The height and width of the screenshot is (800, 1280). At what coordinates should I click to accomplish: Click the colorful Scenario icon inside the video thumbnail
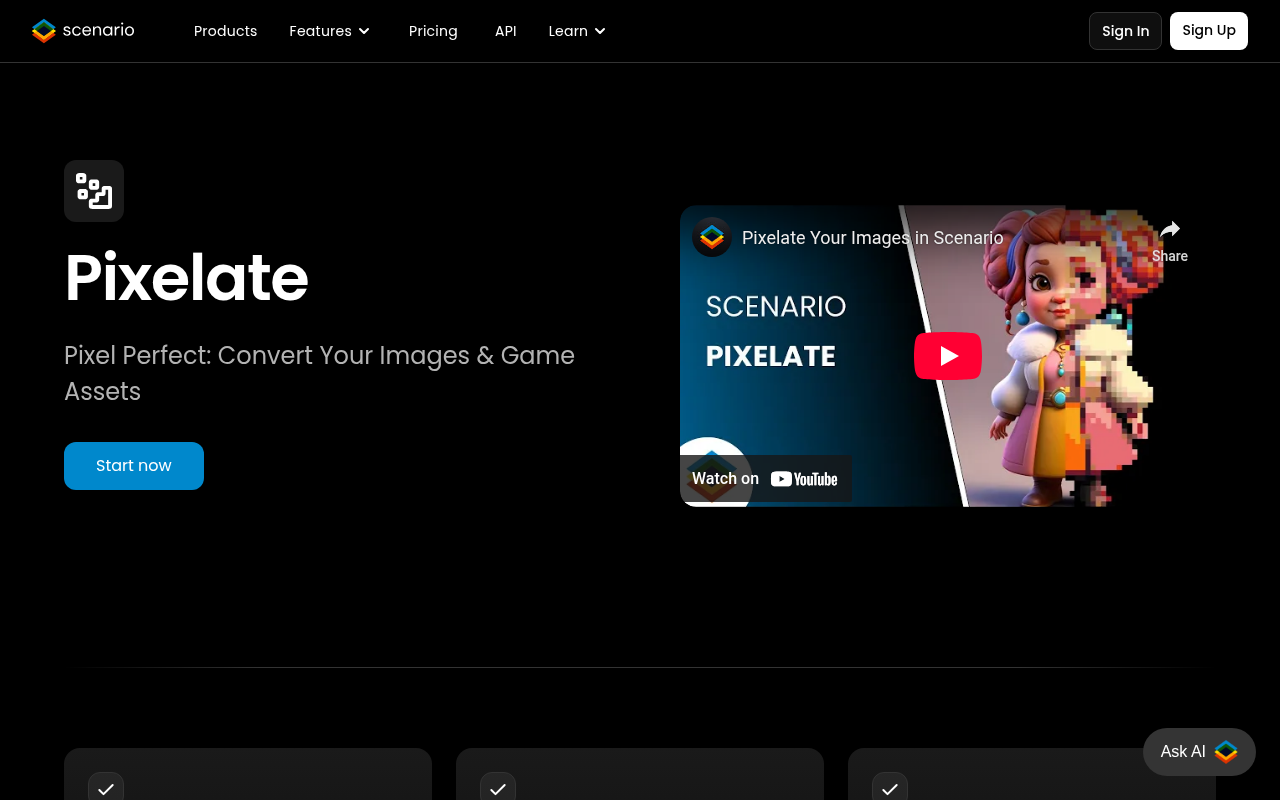[711, 237]
